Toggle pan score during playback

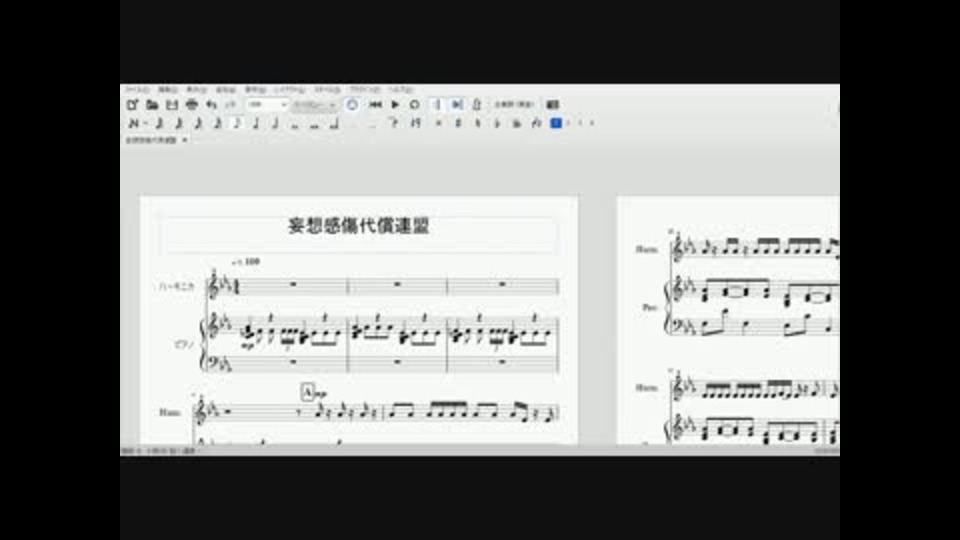pos(457,105)
